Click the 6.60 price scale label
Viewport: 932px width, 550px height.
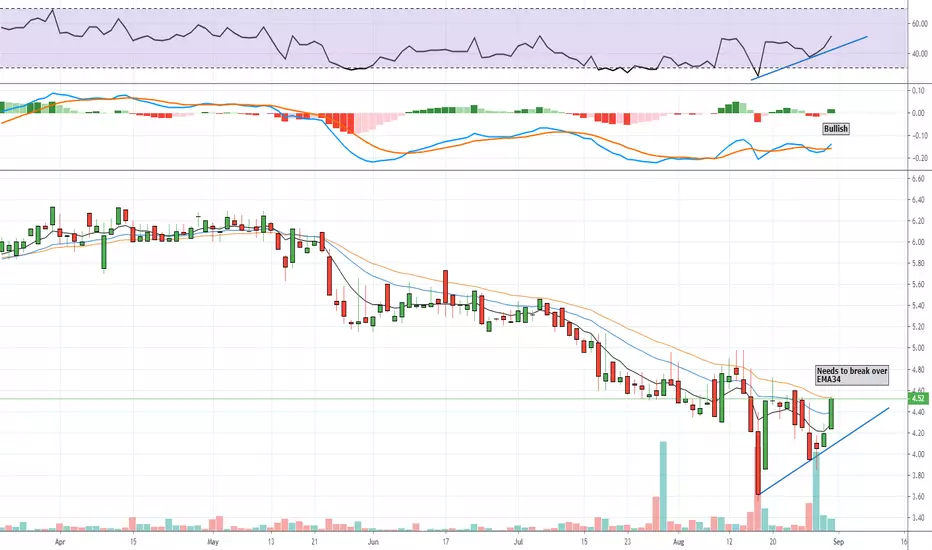click(x=918, y=179)
